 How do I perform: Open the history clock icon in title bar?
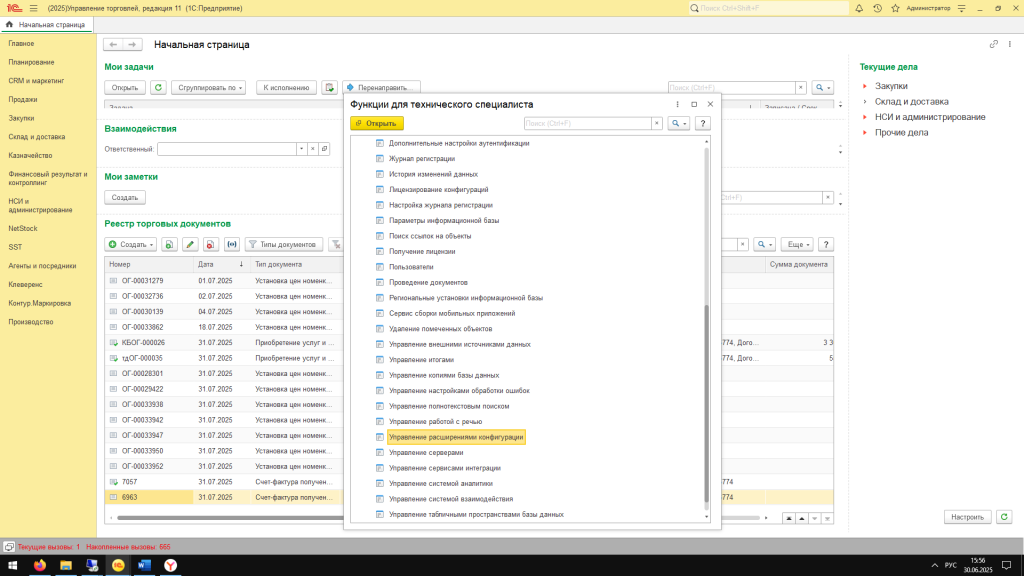click(x=877, y=8)
